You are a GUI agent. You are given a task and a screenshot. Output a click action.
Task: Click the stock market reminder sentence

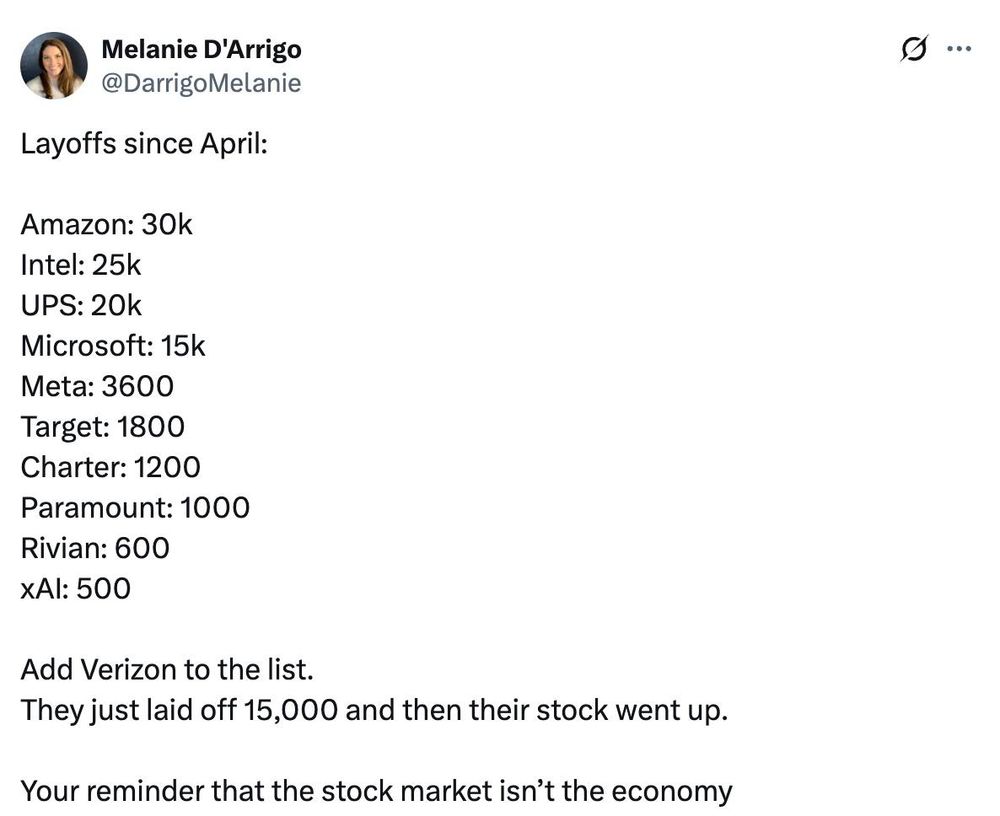pyautogui.click(x=376, y=792)
